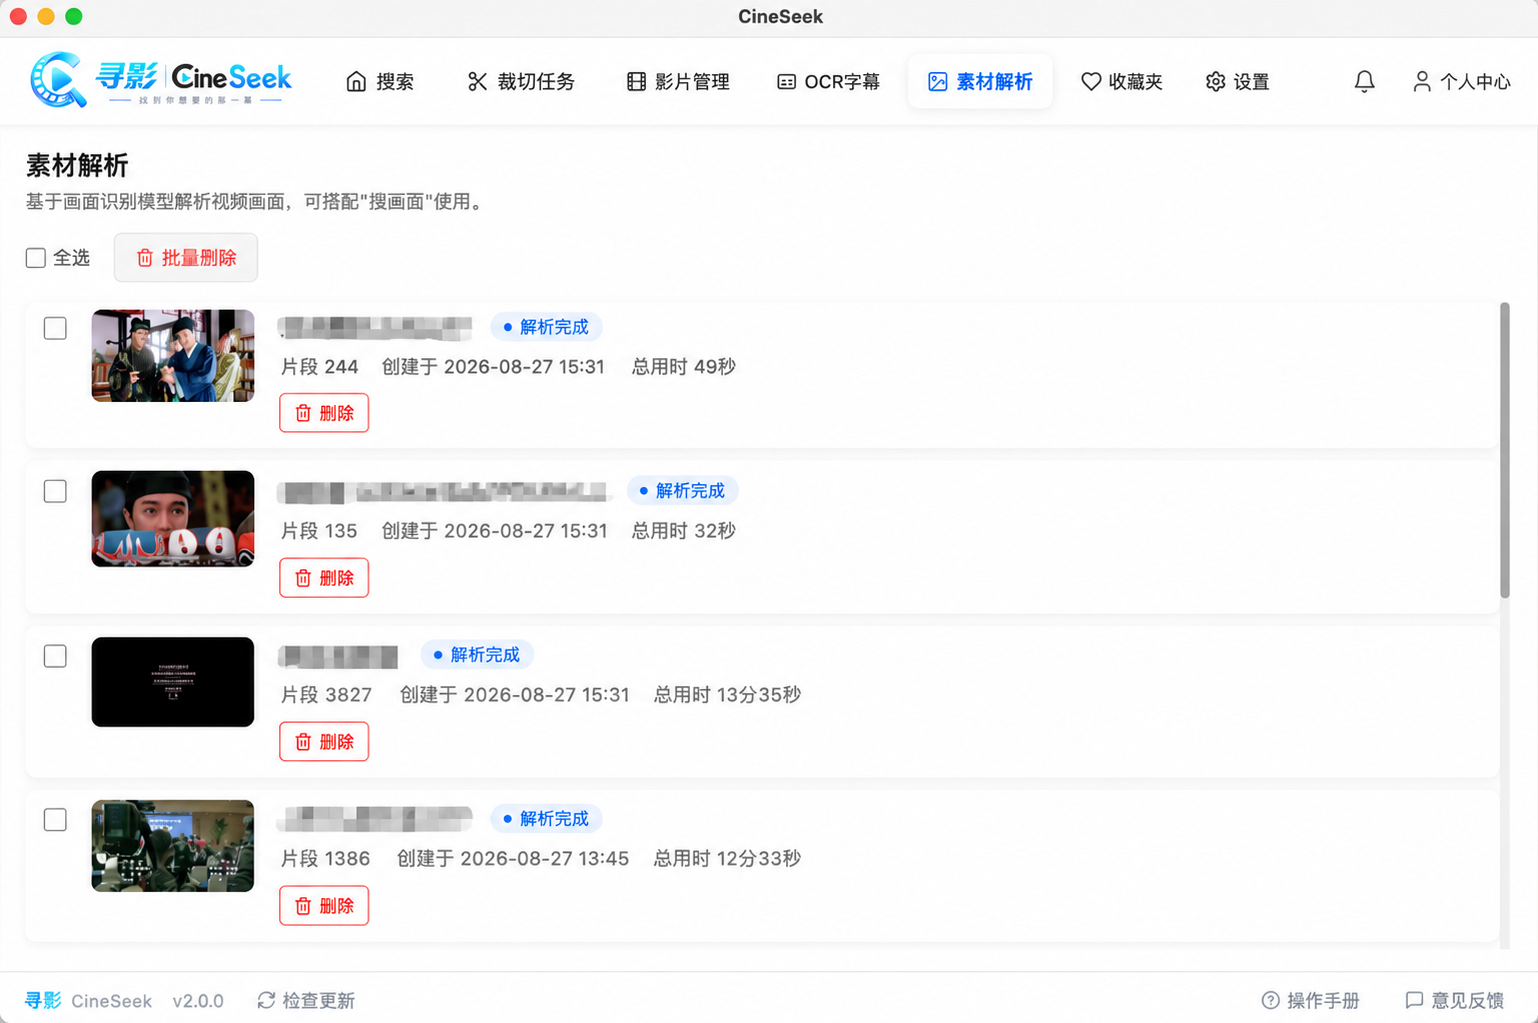Click the 寻影 CineSeek footer label

point(88,1001)
